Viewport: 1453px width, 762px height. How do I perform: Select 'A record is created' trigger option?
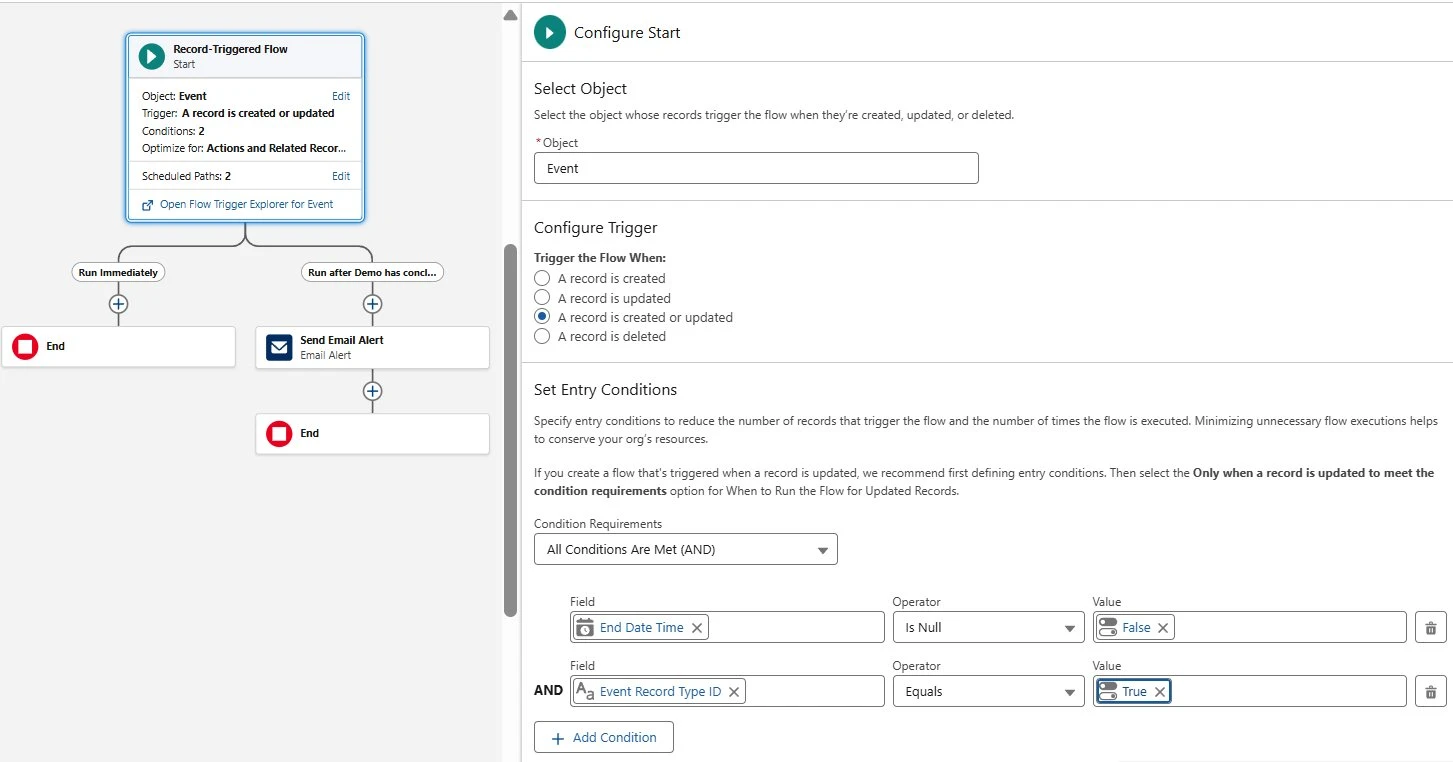coord(542,278)
